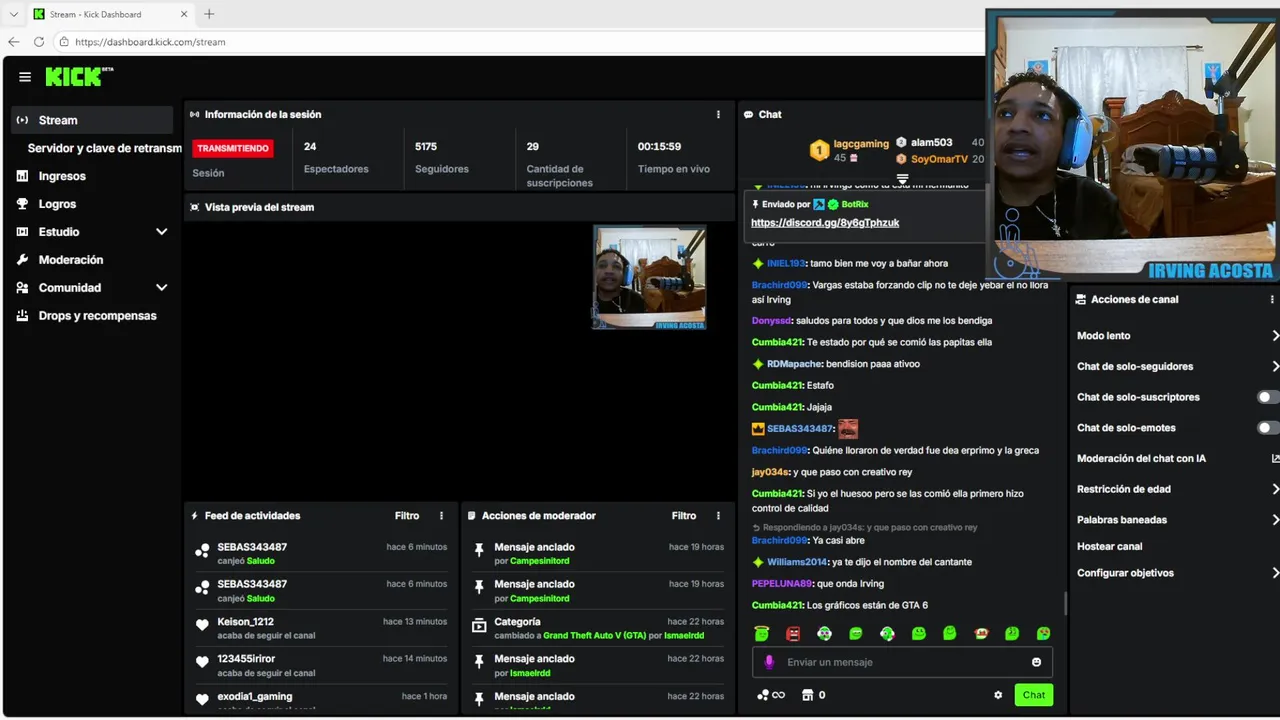Viewport: 1280px width, 720px height.
Task: Open browser tab search dropdown arrow
Action: (x=13, y=14)
